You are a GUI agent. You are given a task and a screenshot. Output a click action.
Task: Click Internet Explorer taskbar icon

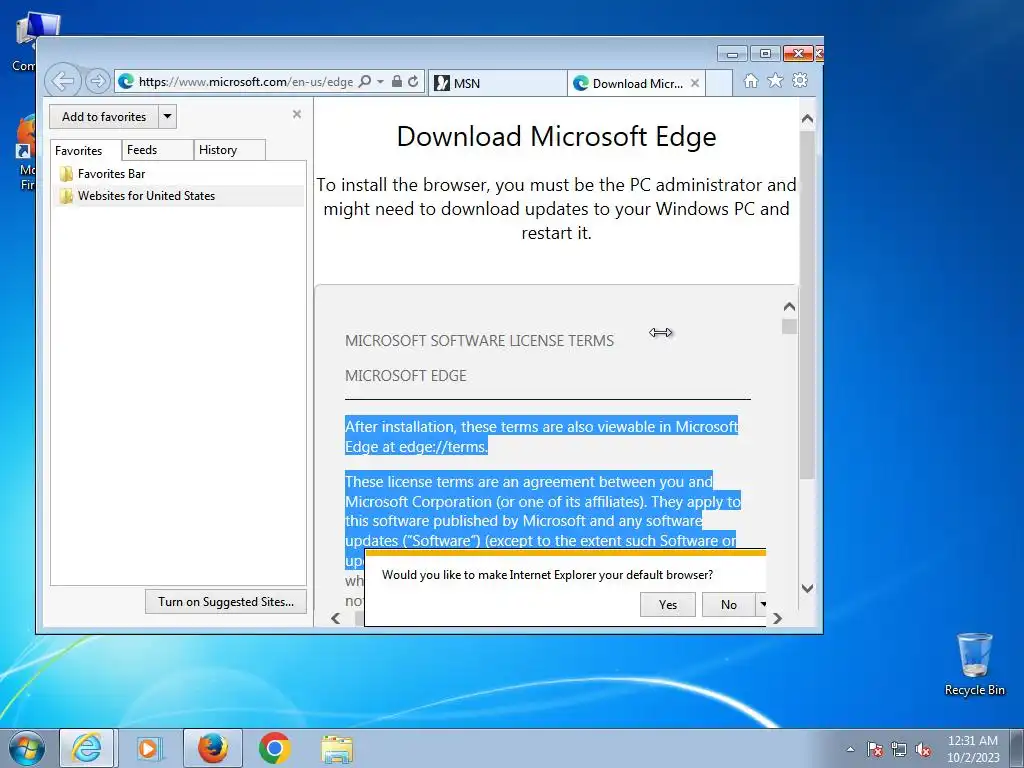click(x=87, y=748)
